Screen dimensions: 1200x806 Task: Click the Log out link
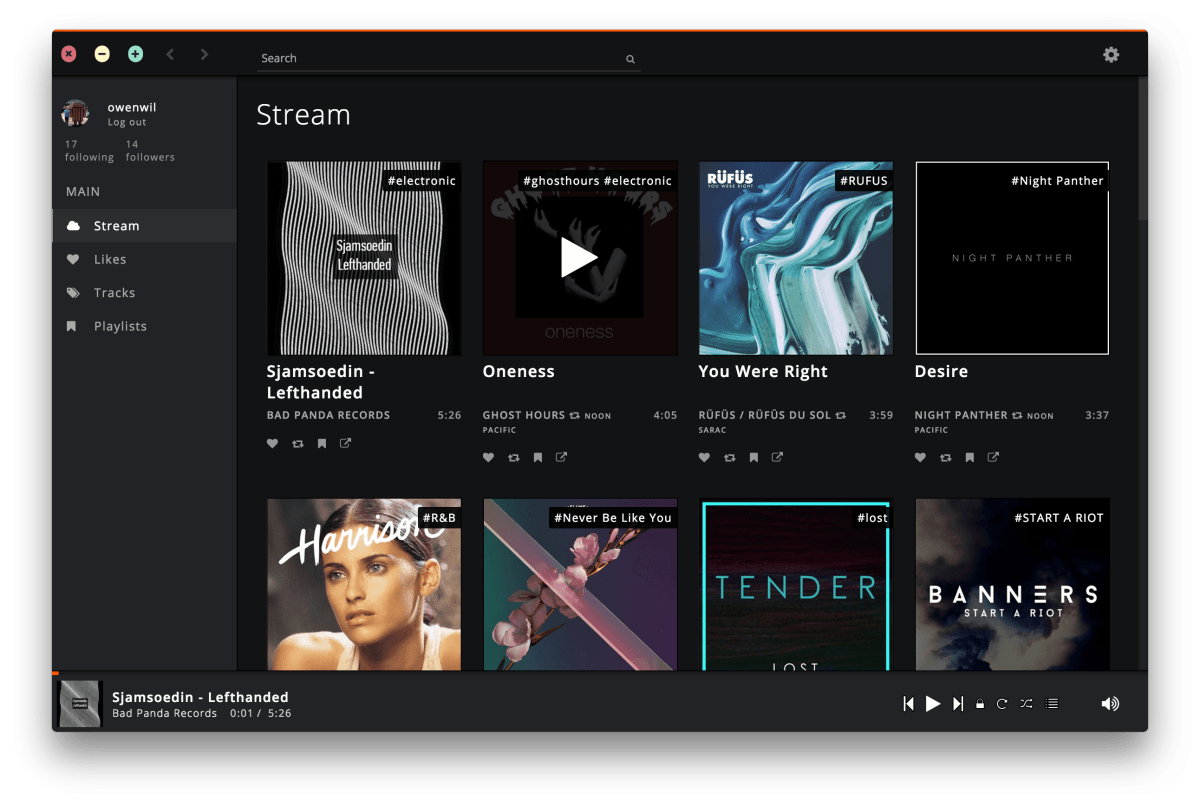tap(127, 121)
